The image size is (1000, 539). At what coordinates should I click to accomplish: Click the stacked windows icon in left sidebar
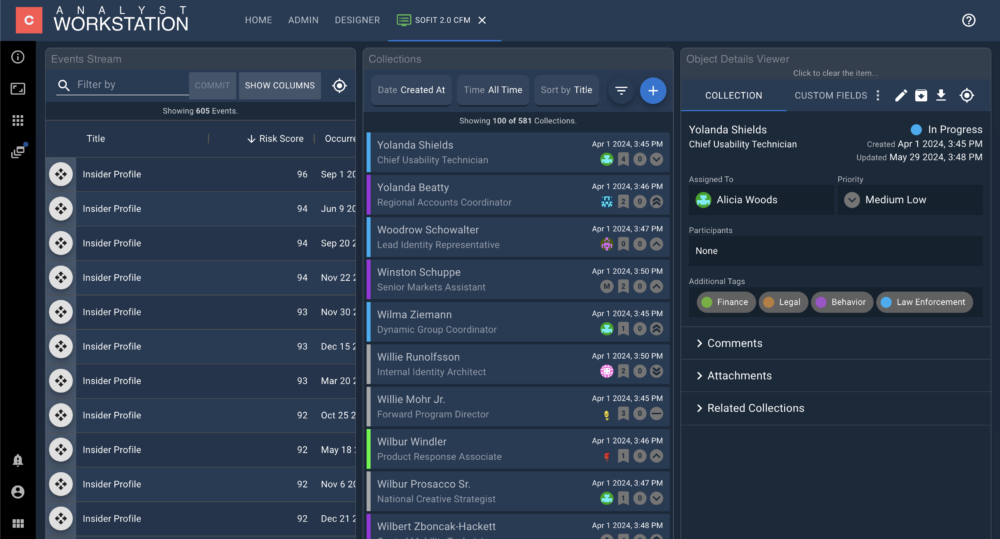coord(18,151)
